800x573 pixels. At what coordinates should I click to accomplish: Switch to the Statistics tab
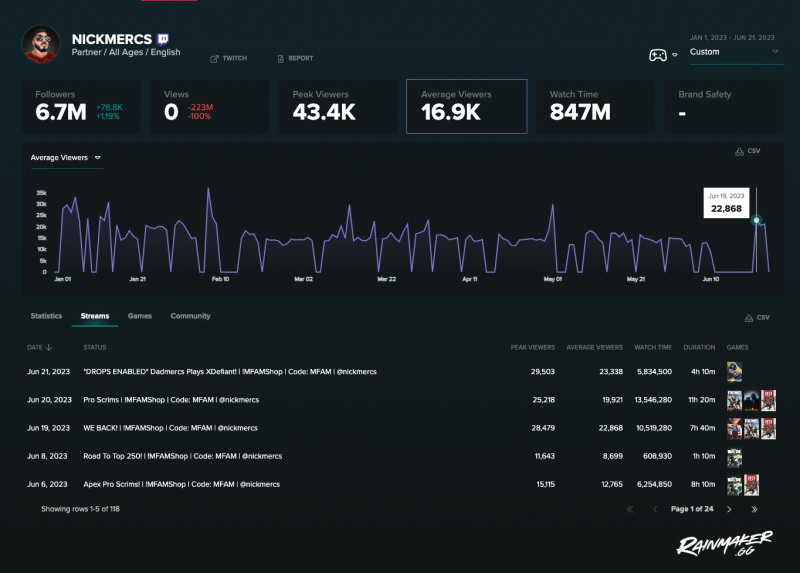point(46,316)
